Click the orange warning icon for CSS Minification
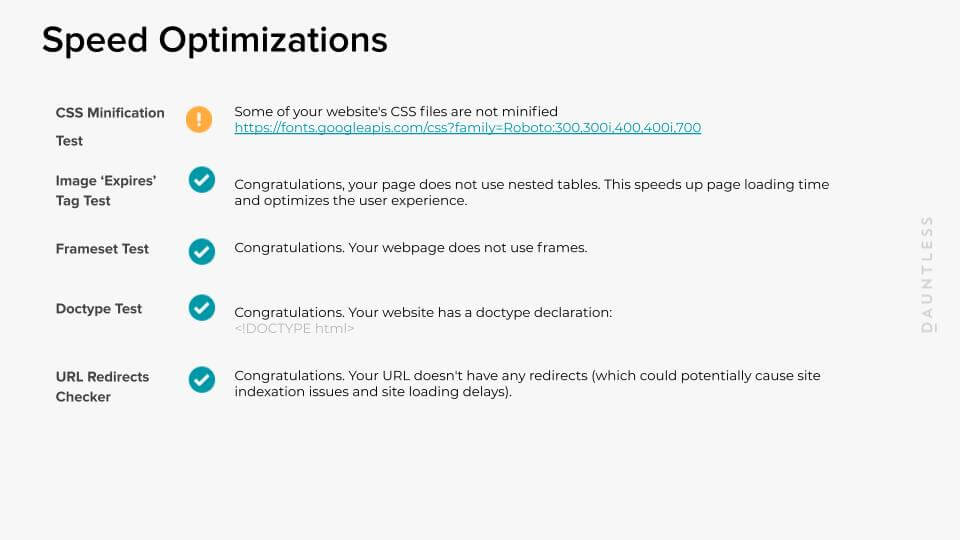 [x=199, y=120]
